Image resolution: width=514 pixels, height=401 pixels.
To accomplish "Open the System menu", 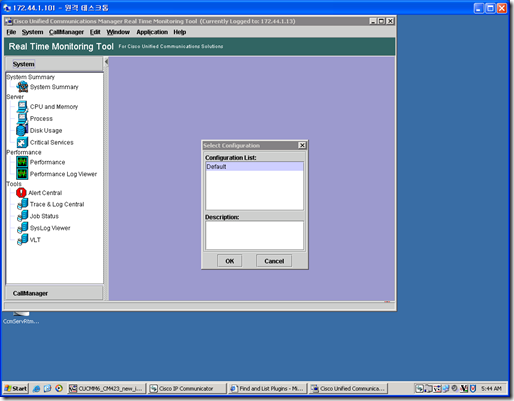I will point(32,32).
